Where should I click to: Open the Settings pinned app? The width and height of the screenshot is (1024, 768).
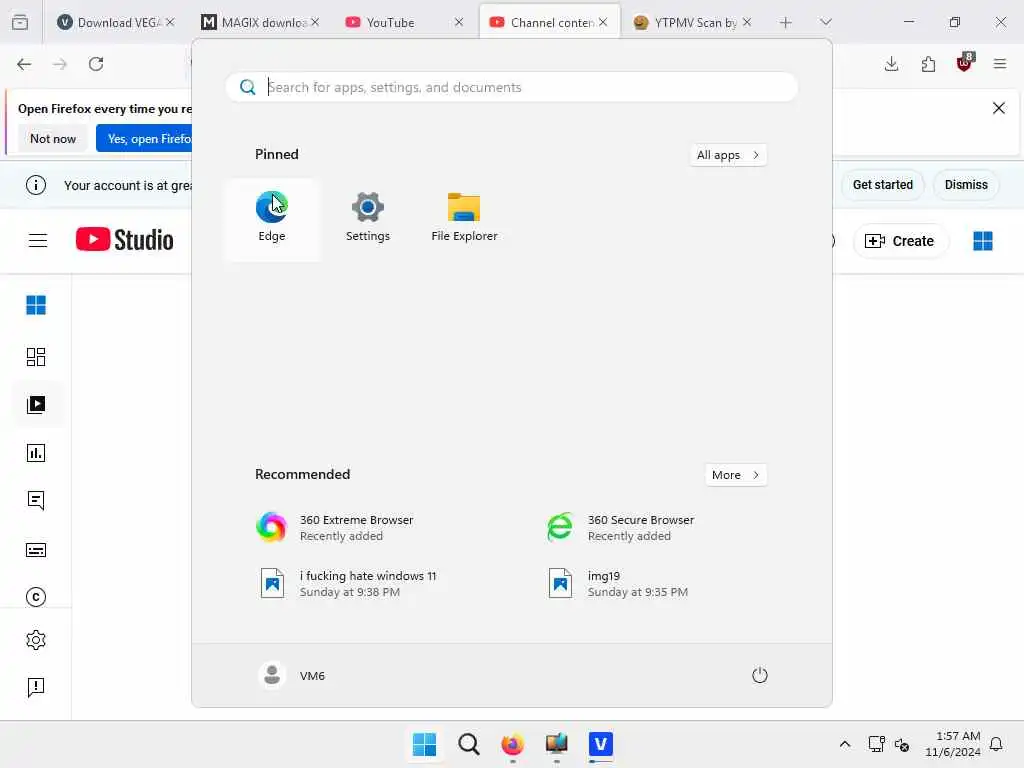click(x=368, y=219)
